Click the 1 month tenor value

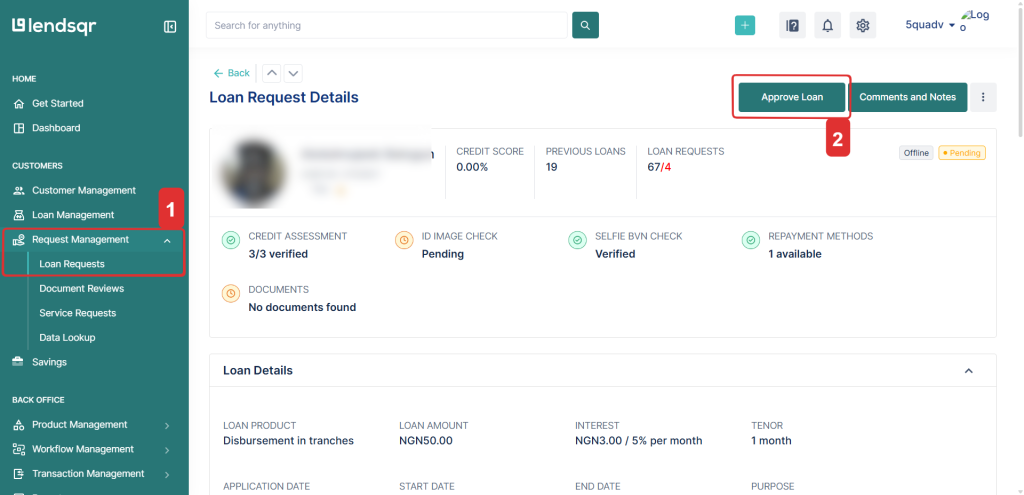[x=771, y=441]
